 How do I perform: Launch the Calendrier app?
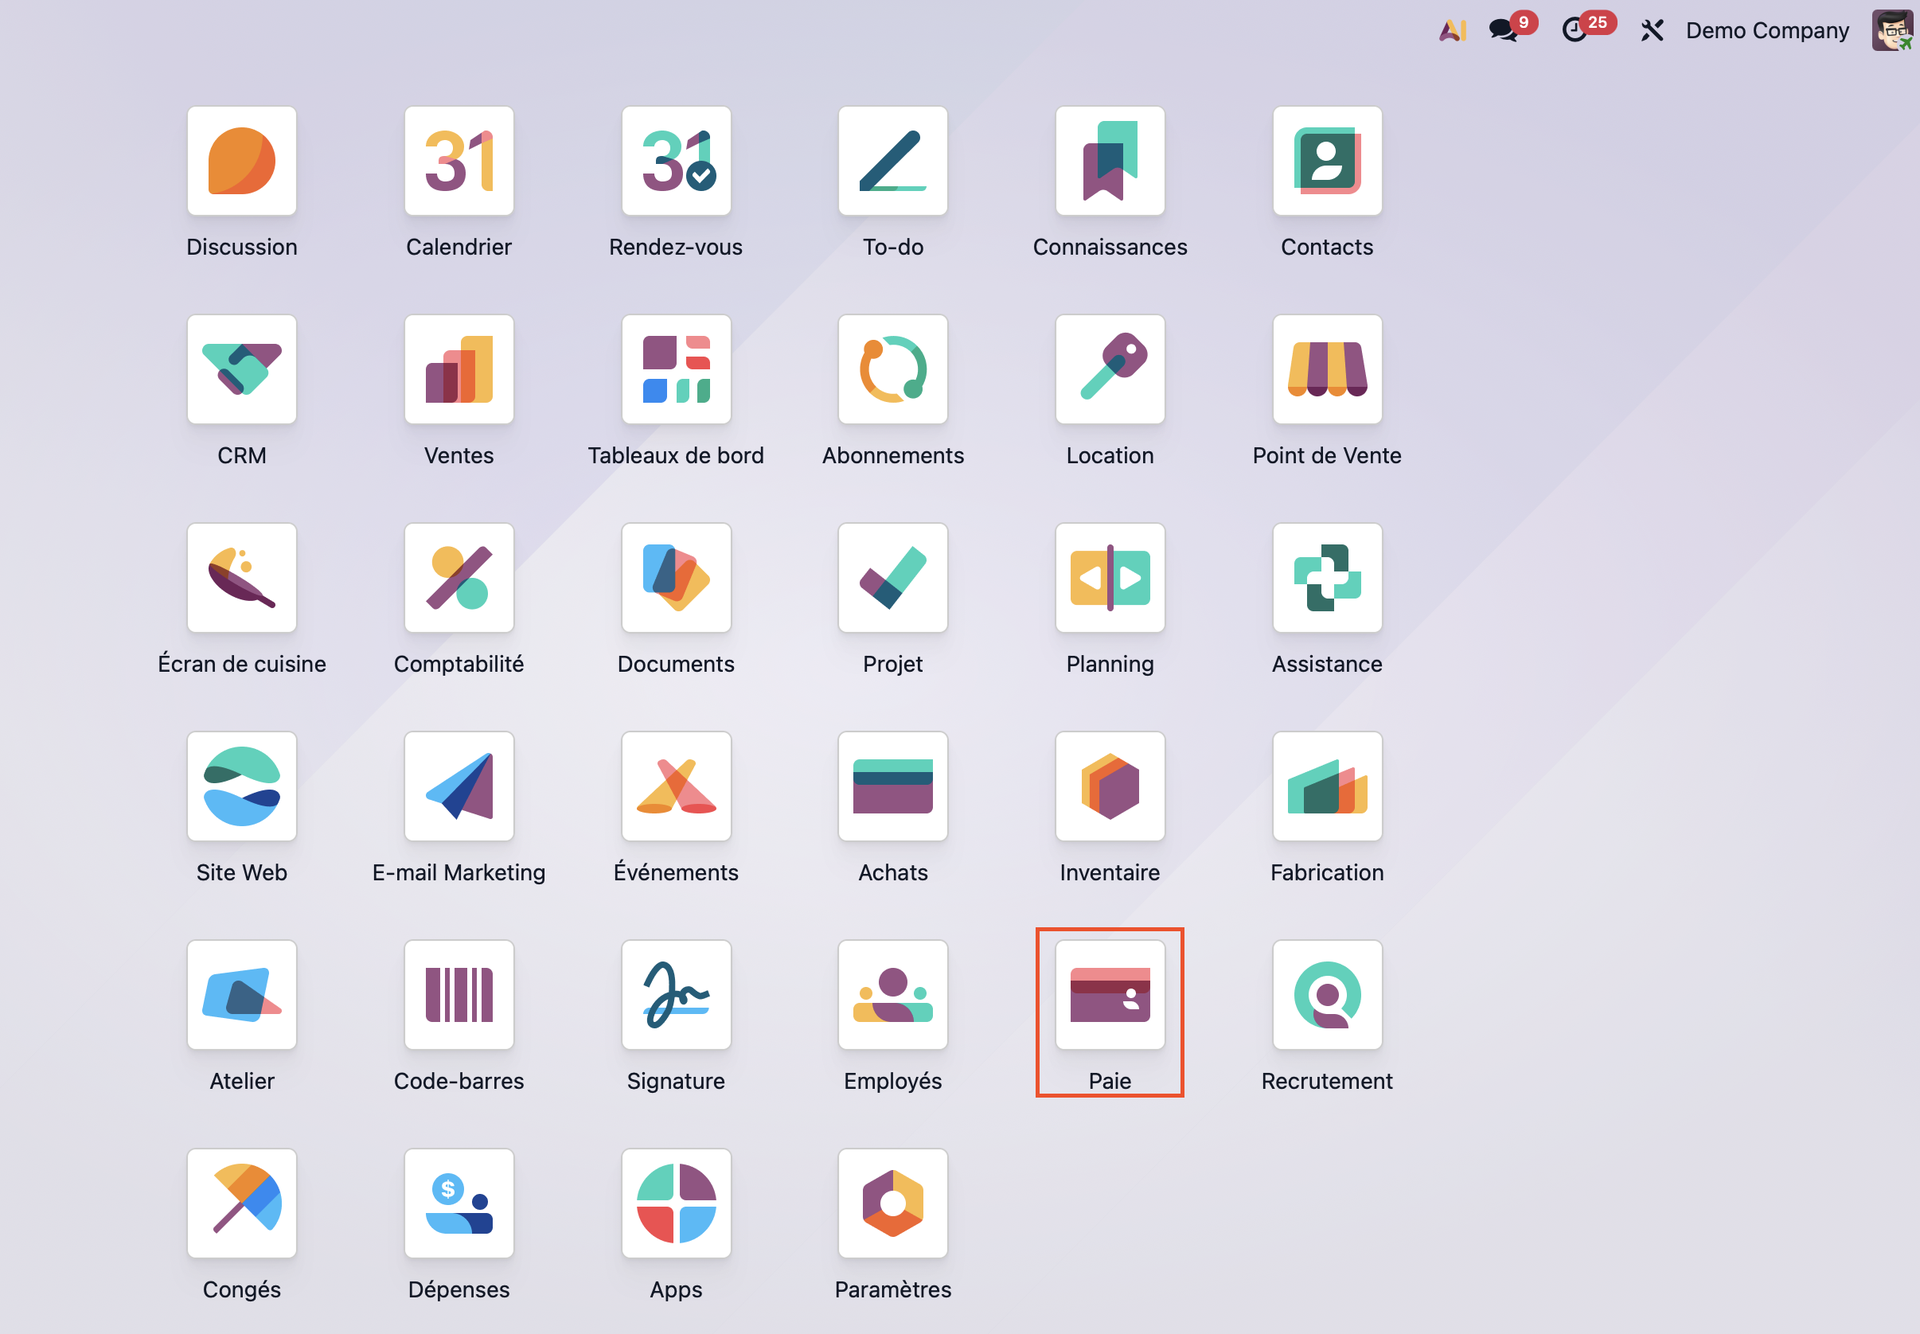click(x=458, y=161)
